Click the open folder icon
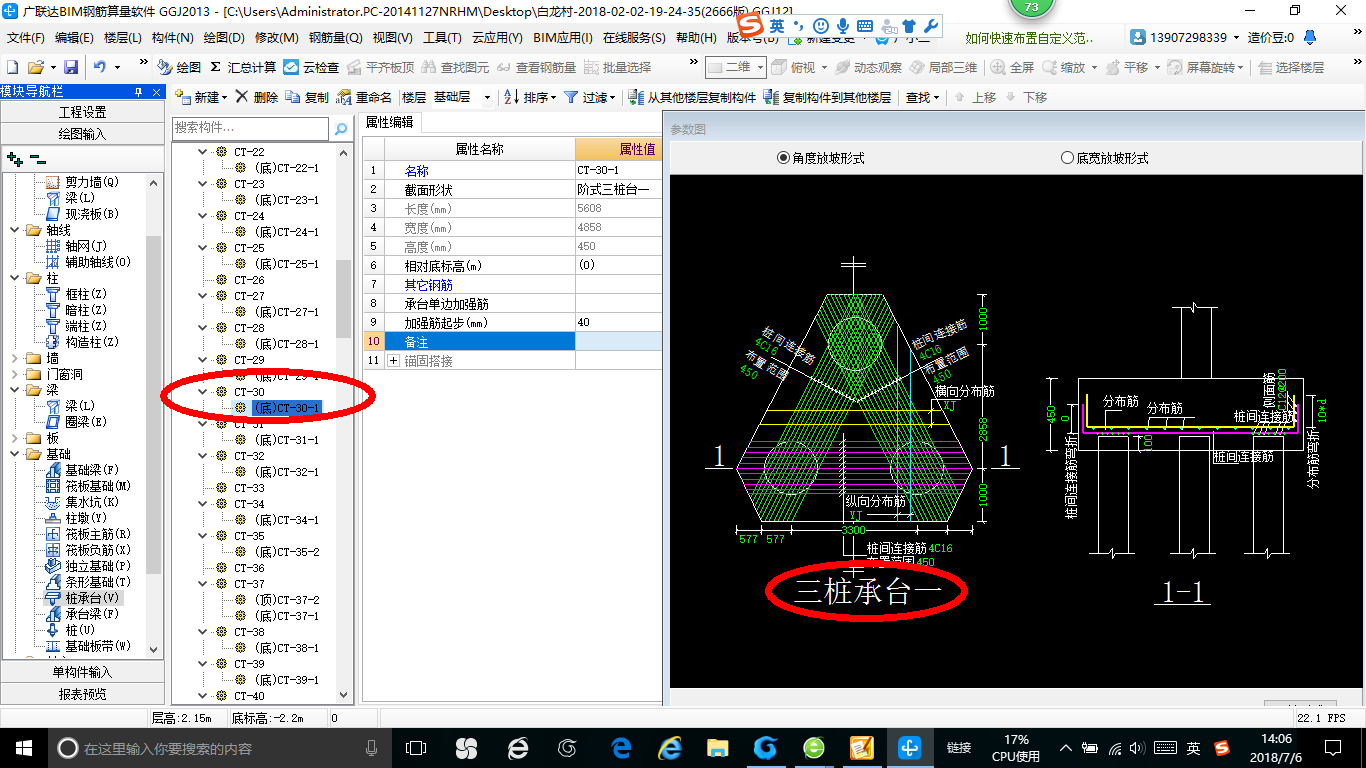The height and width of the screenshot is (768, 1366). [x=35, y=67]
